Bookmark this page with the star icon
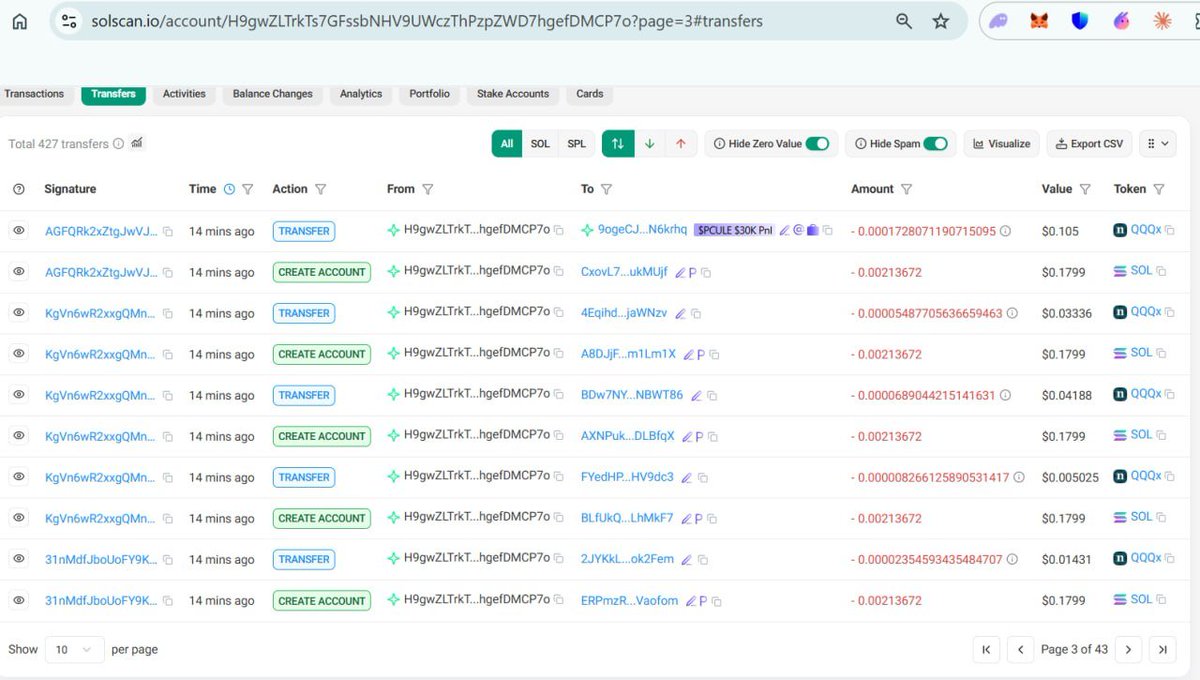1200x680 pixels. [940, 21]
